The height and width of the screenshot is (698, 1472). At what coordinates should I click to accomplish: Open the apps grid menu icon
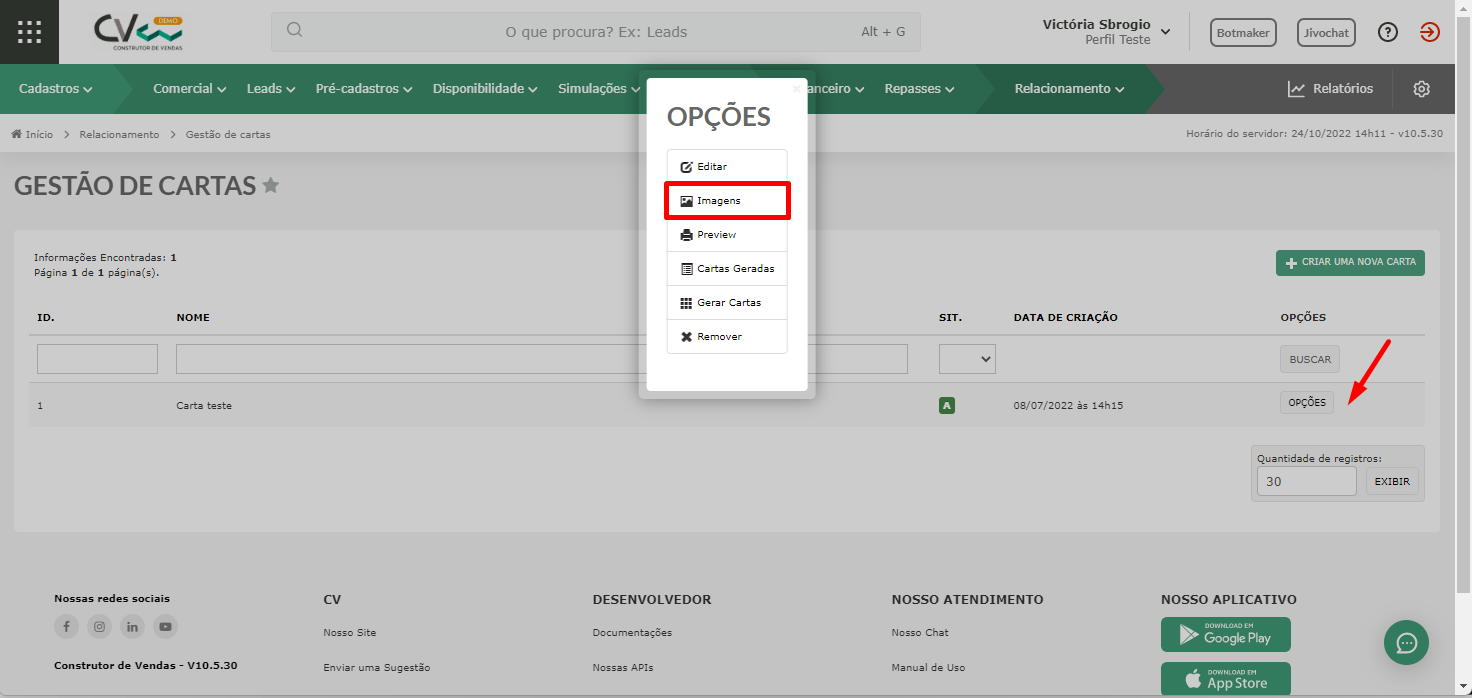[x=29, y=32]
